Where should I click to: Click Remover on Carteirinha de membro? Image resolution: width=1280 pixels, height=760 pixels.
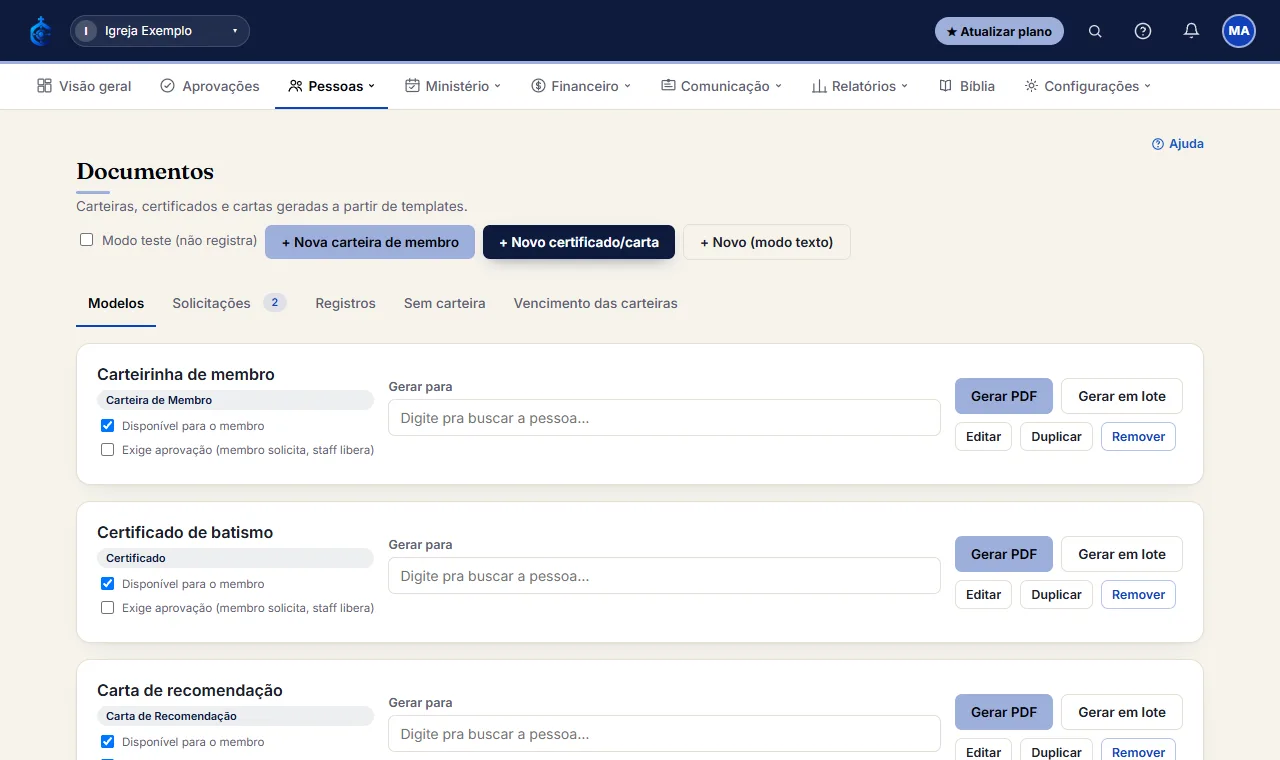click(x=1138, y=437)
